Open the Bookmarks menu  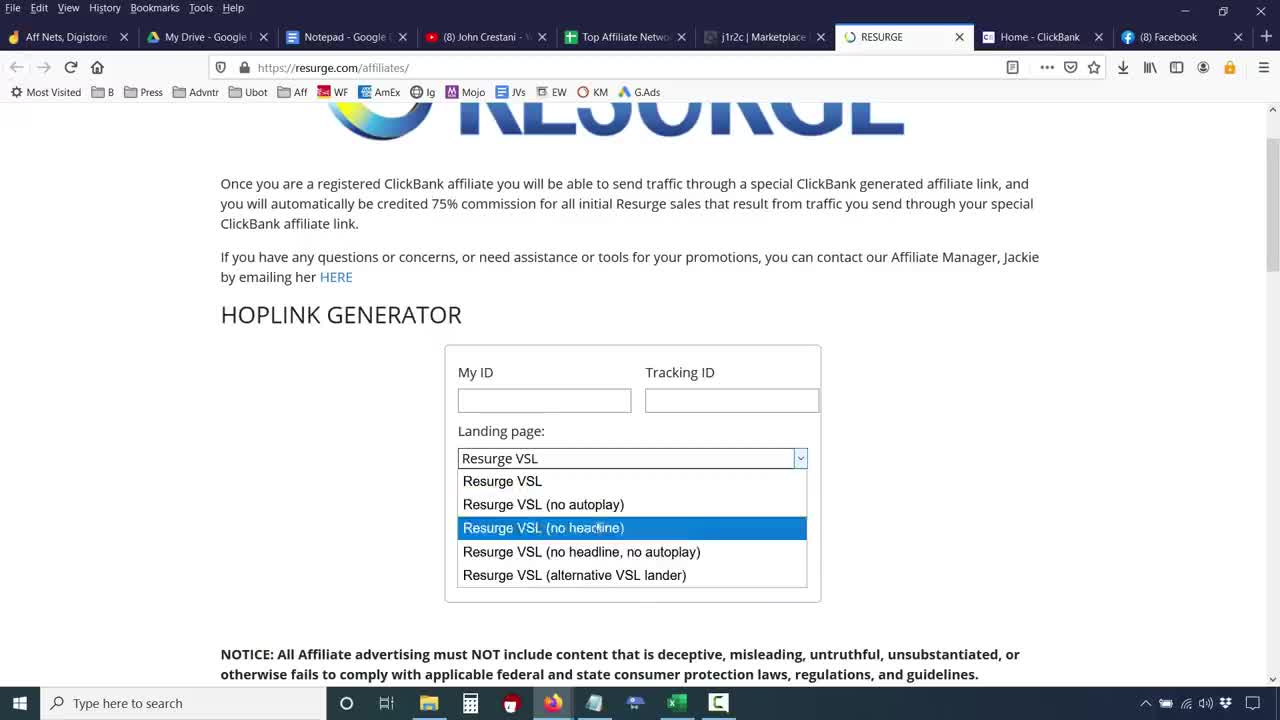pyautogui.click(x=155, y=8)
